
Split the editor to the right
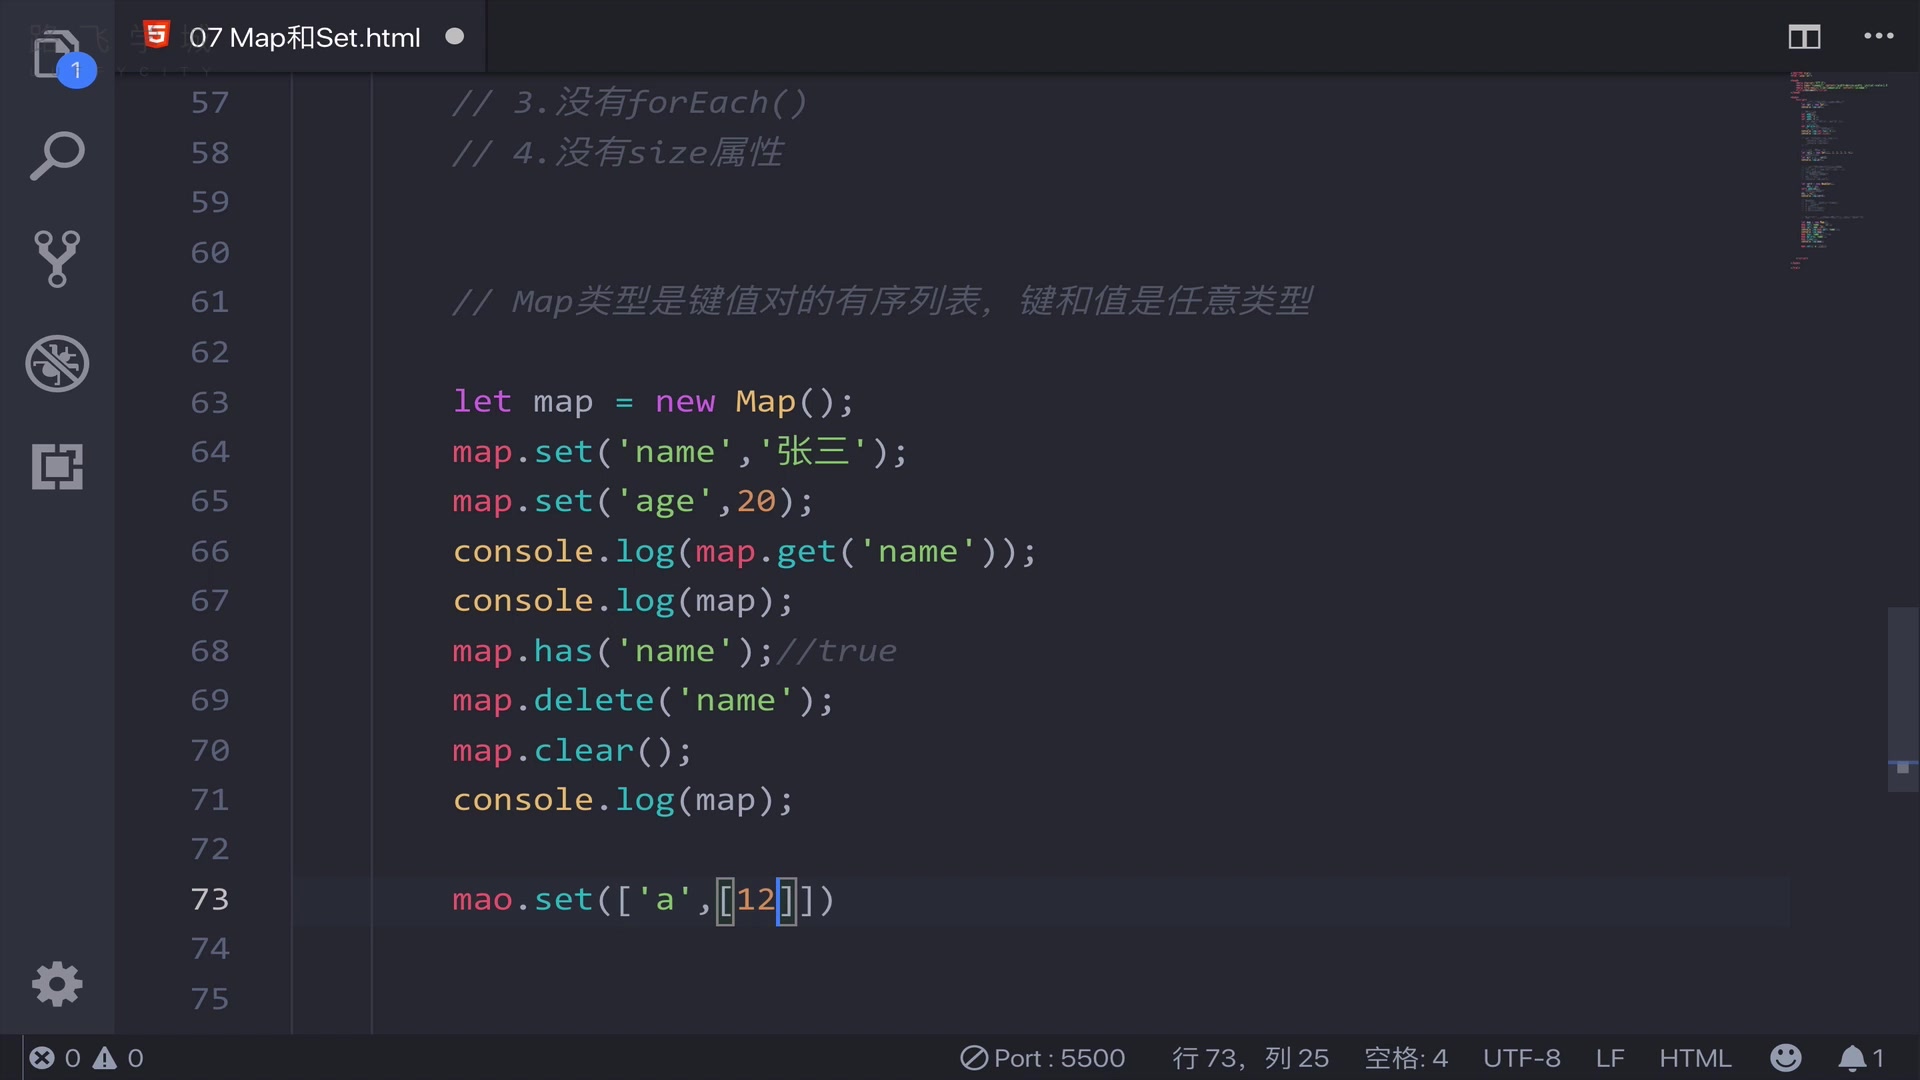[1804, 37]
